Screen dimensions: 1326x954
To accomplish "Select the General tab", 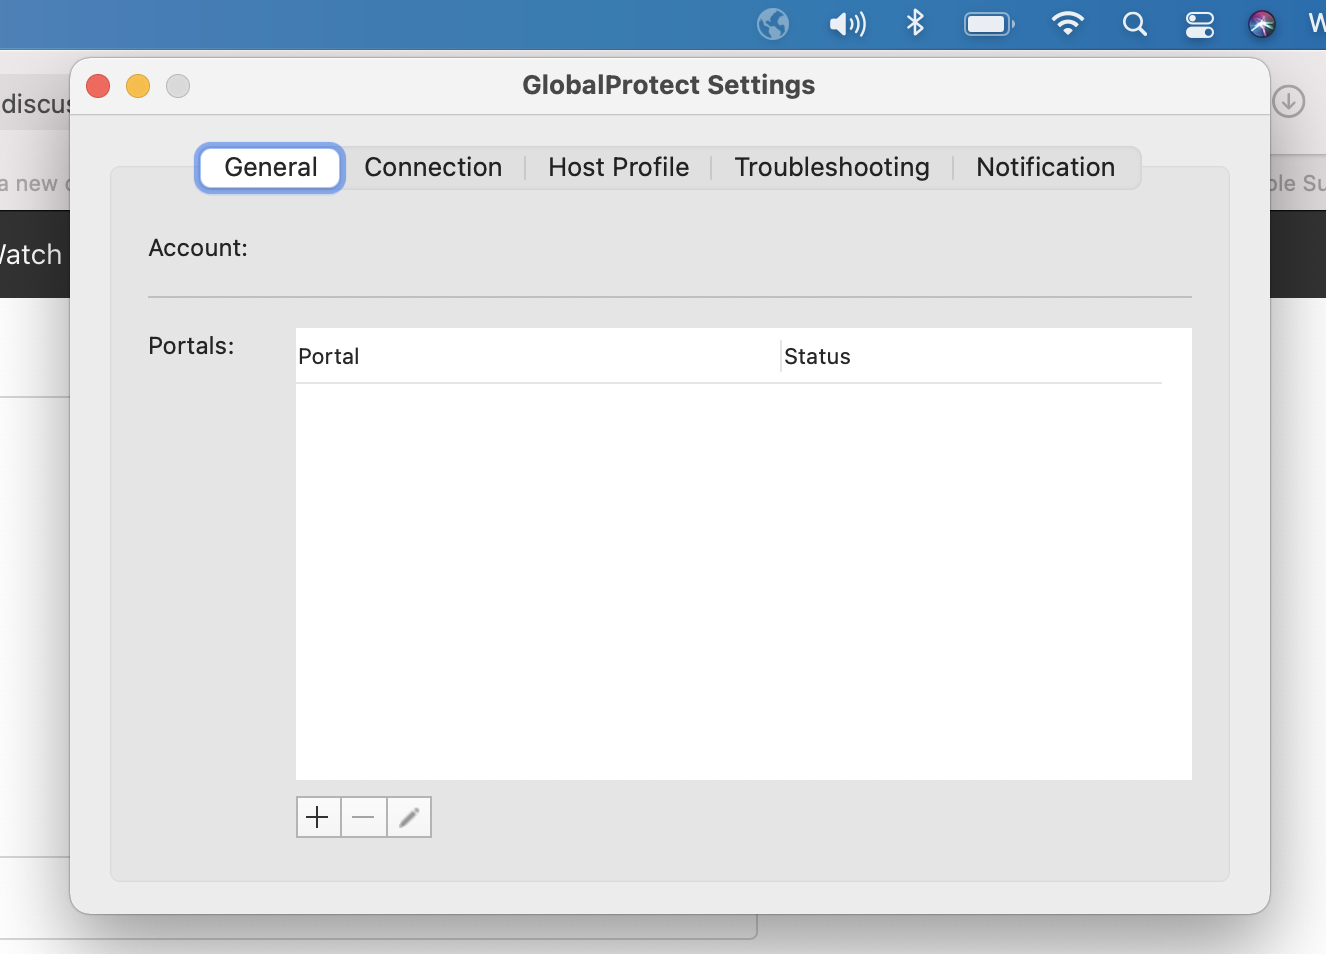I will tap(271, 167).
